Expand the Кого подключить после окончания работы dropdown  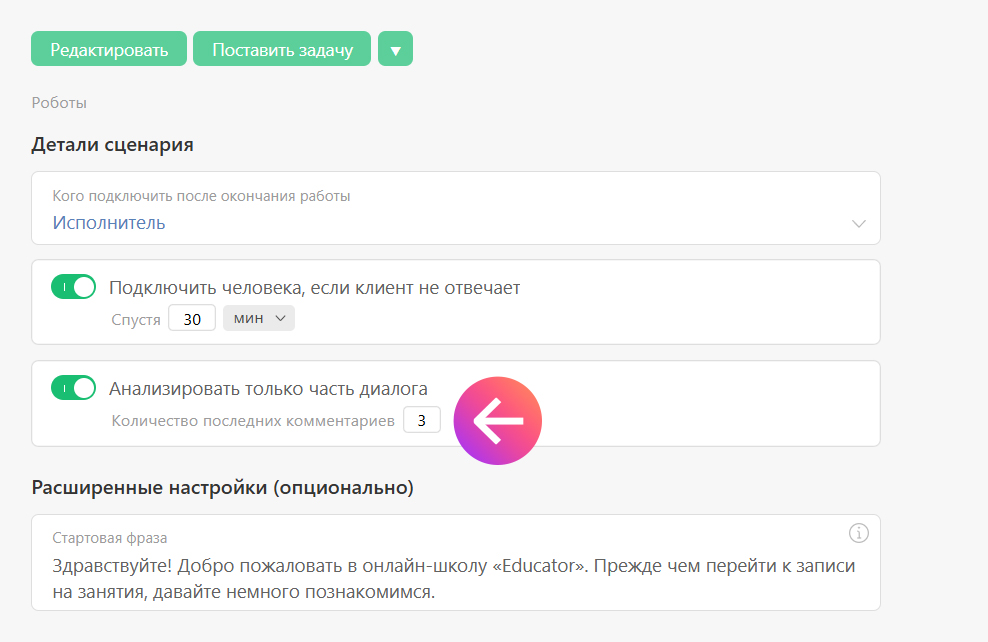pyautogui.click(x=455, y=208)
